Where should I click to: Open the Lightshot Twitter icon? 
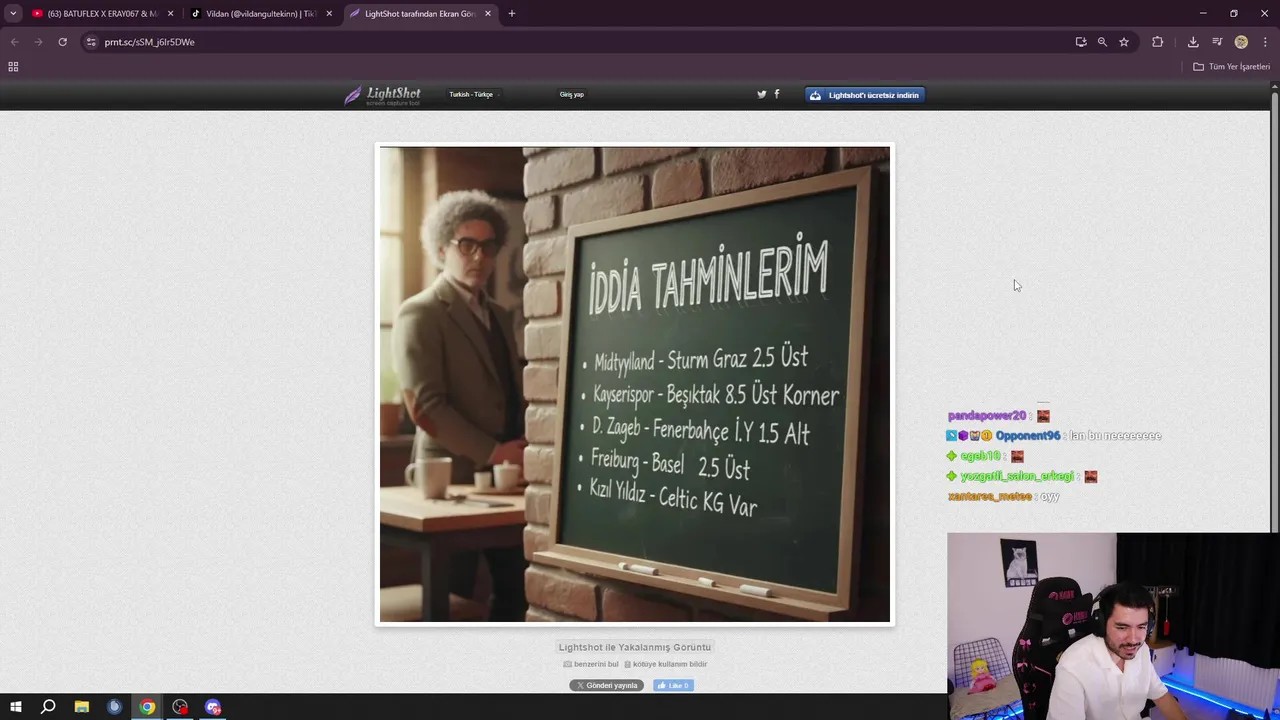(x=762, y=95)
